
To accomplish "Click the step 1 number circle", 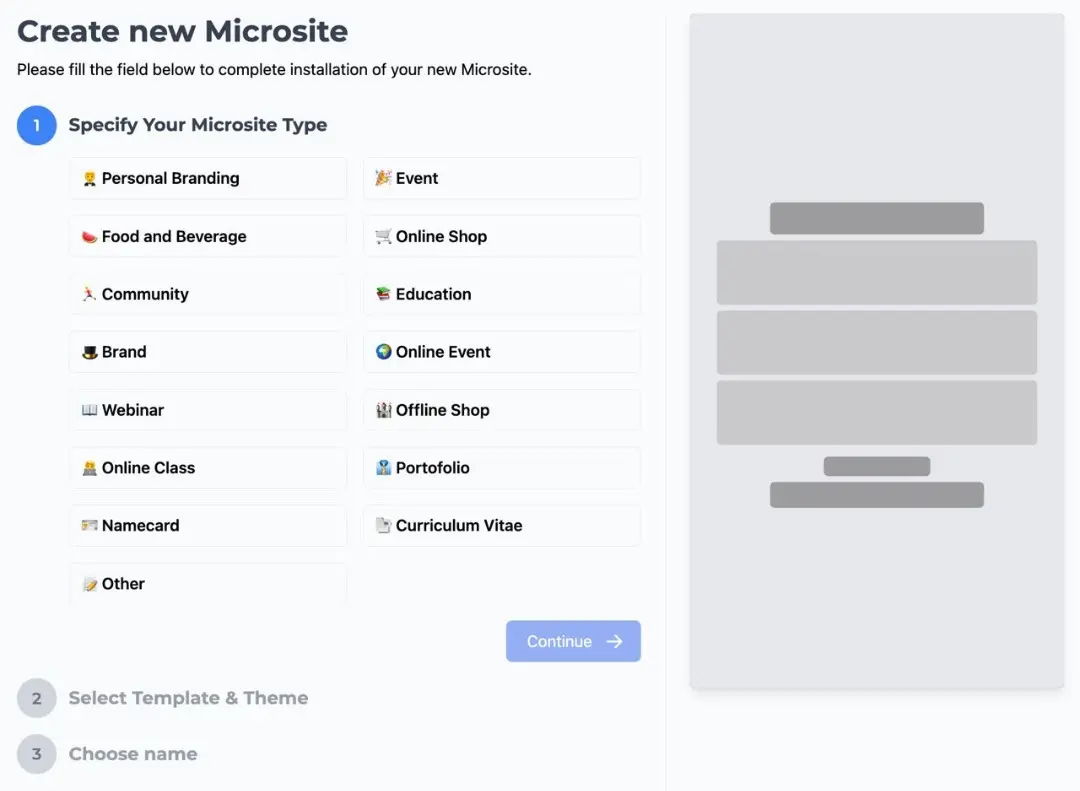I will pyautogui.click(x=37, y=125).
